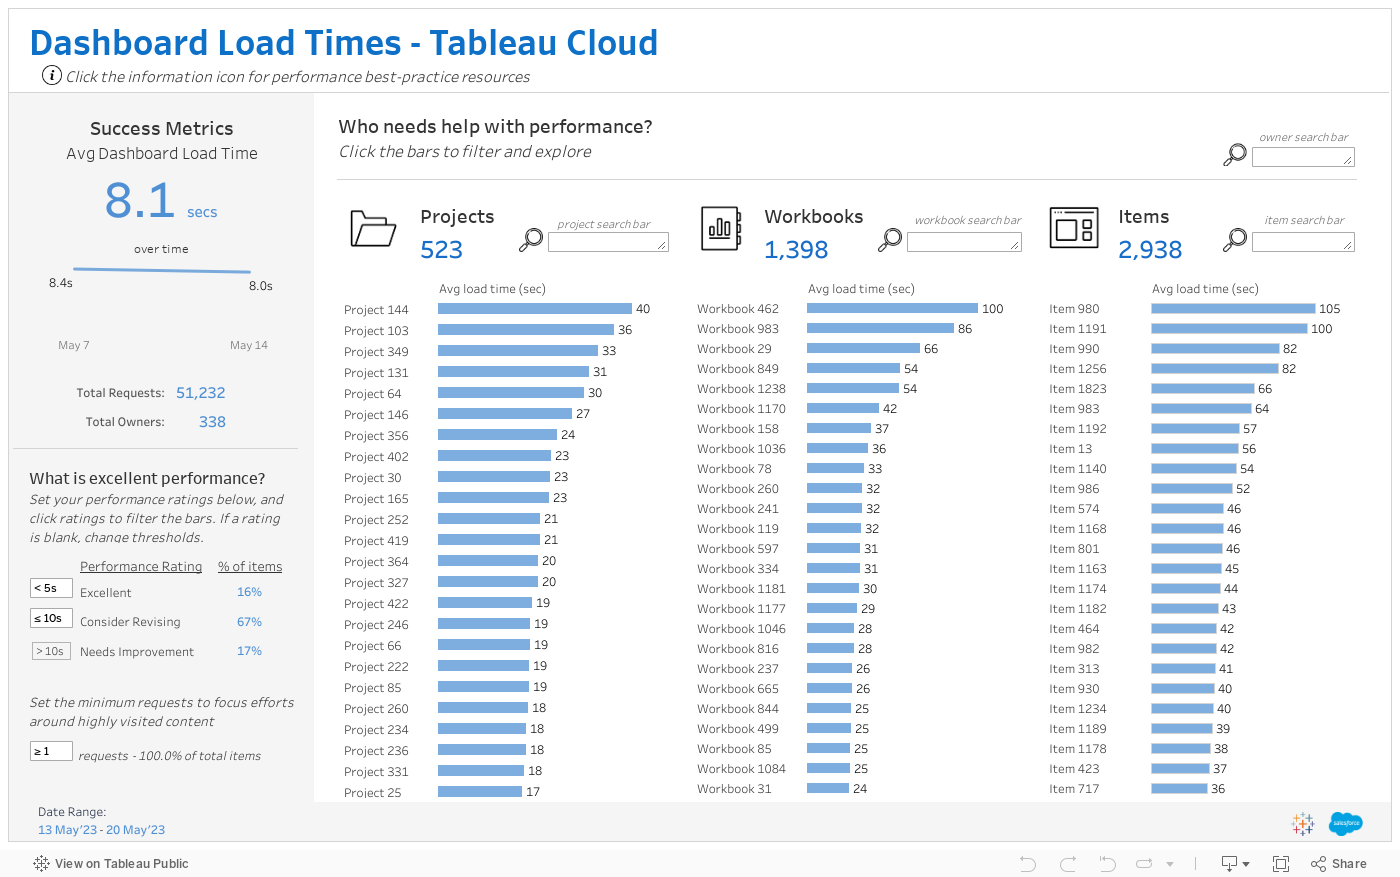Viewport: 1400px width, 877px height.
Task: Click the Item 1256 label
Action: point(1078,368)
